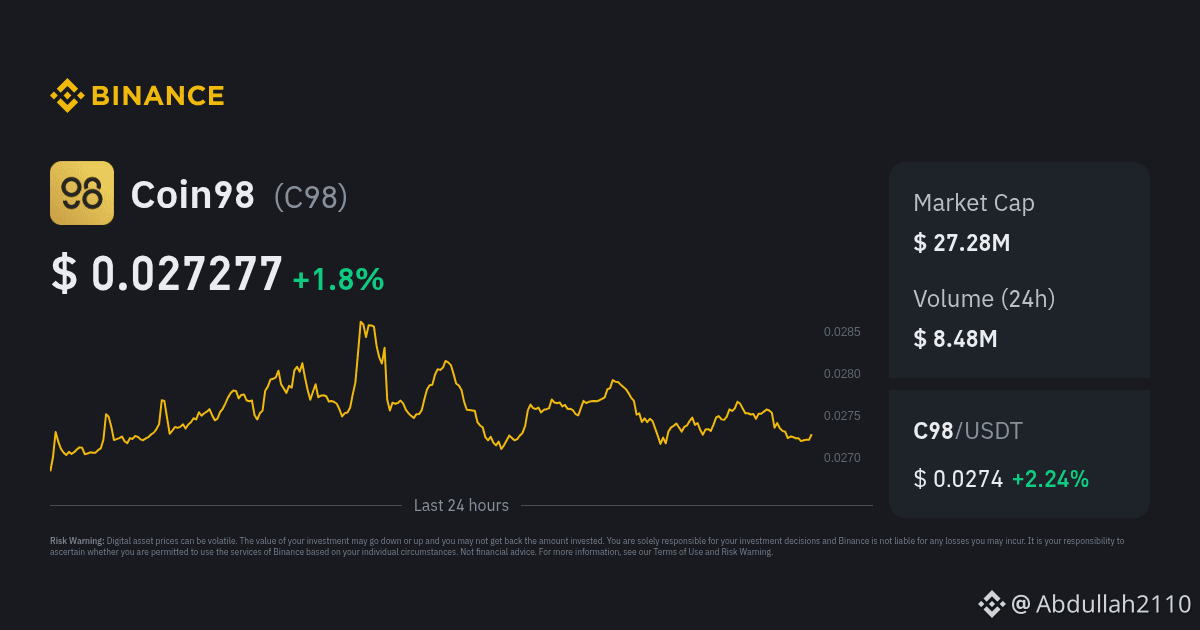Click the @Abdullah2110 username
Image resolution: width=1200 pixels, height=630 pixels.
1101,603
